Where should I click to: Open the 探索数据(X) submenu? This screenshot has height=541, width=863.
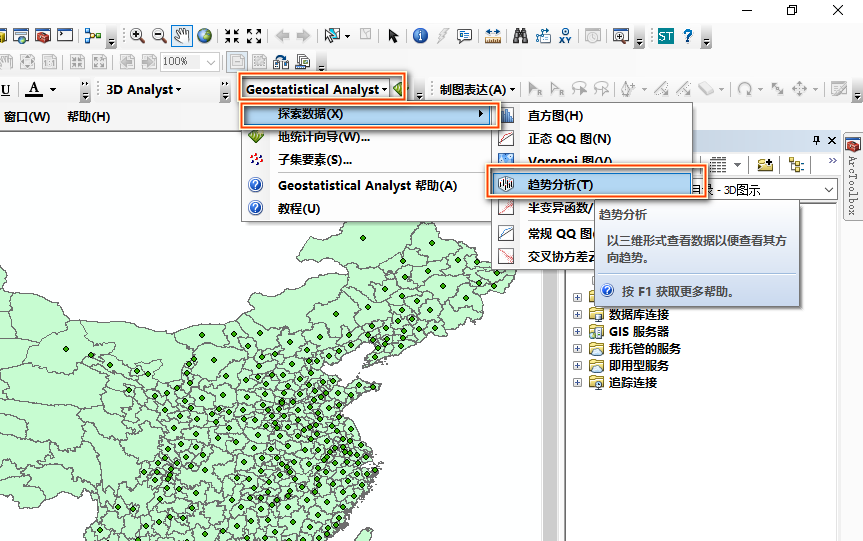coord(366,114)
